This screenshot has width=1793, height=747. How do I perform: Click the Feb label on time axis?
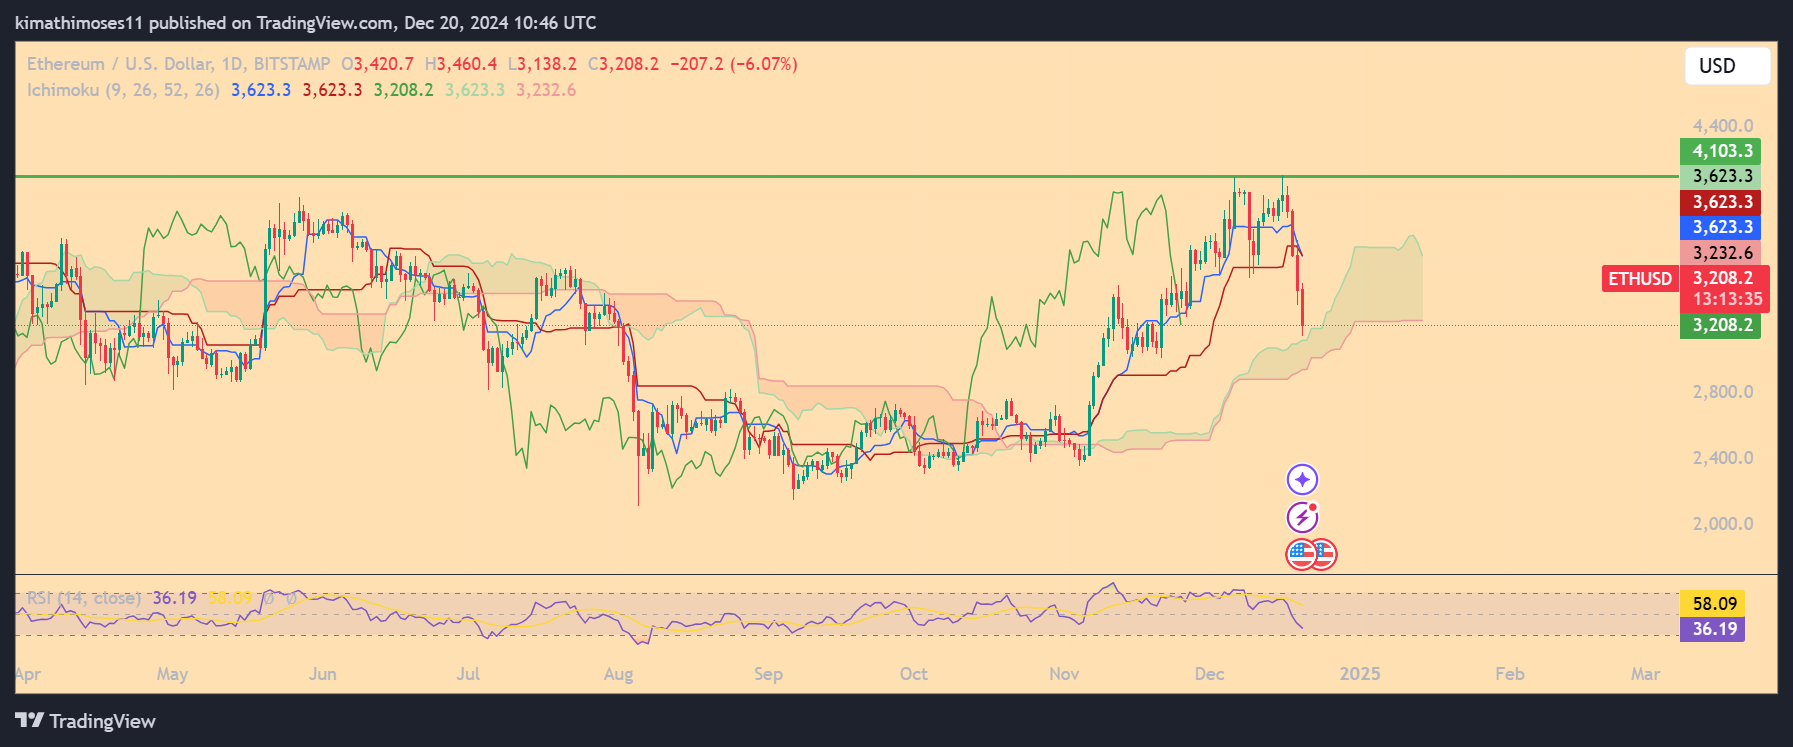pos(1509,674)
